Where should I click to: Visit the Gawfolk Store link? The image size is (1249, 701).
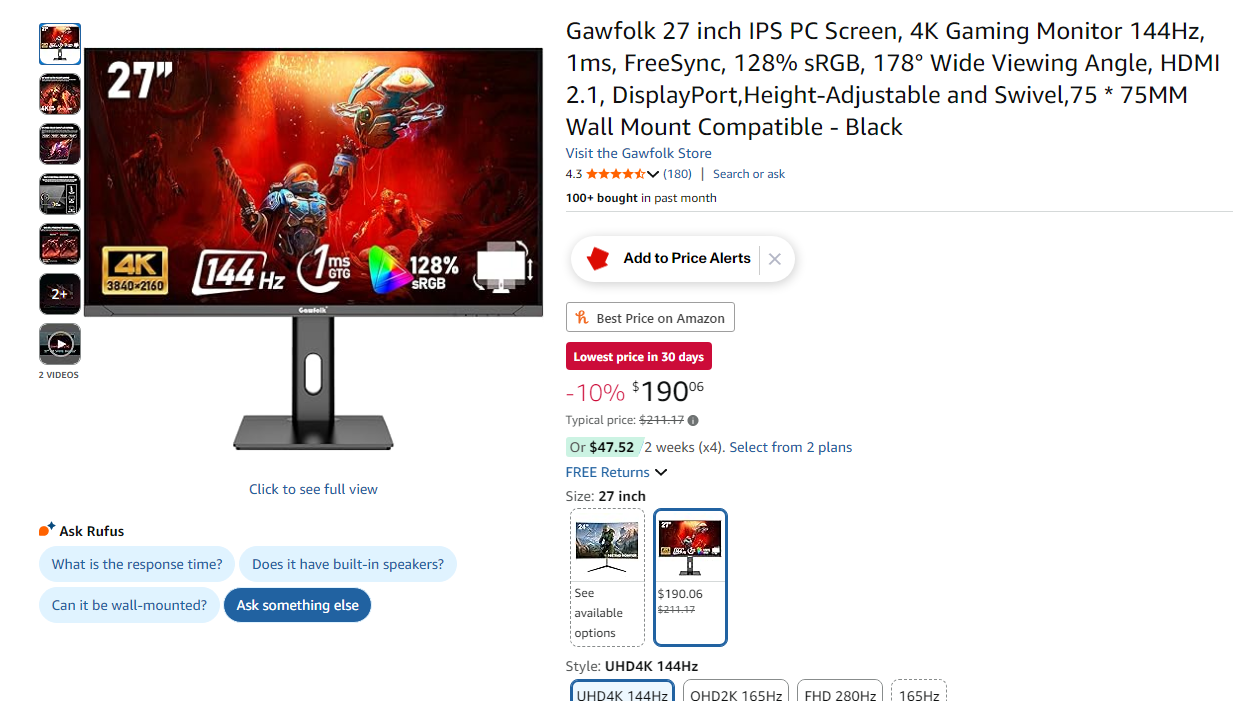(639, 153)
